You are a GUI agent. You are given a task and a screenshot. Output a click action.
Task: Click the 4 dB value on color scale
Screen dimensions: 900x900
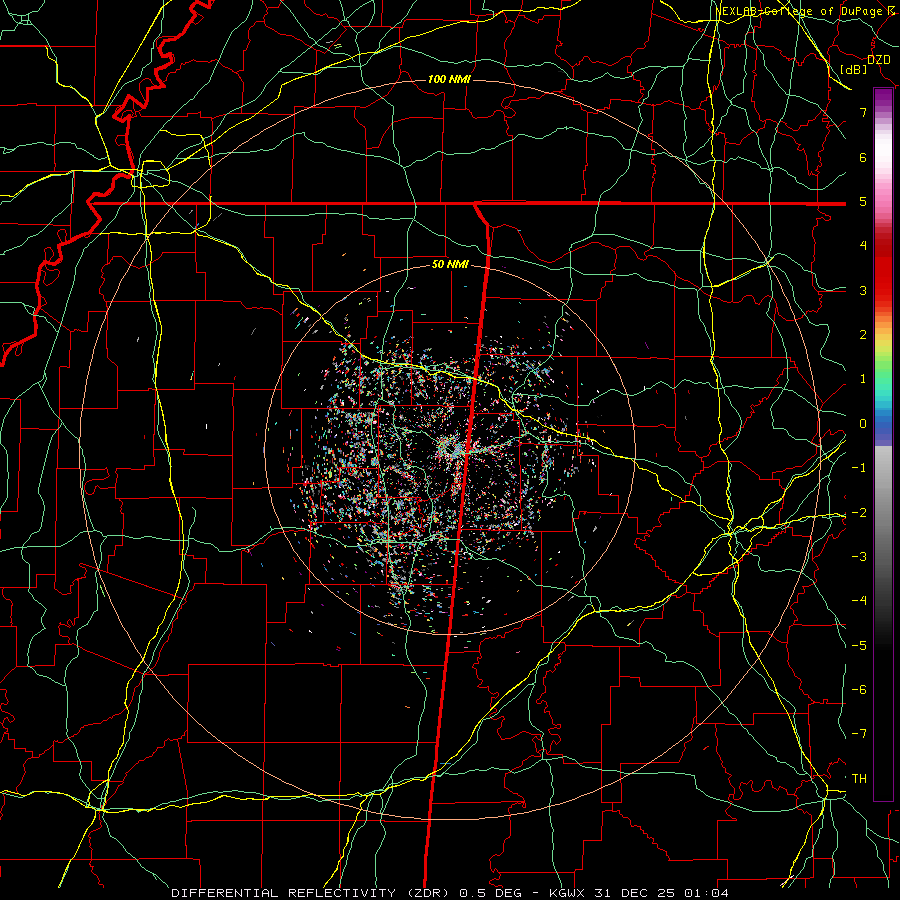pyautogui.click(x=863, y=246)
